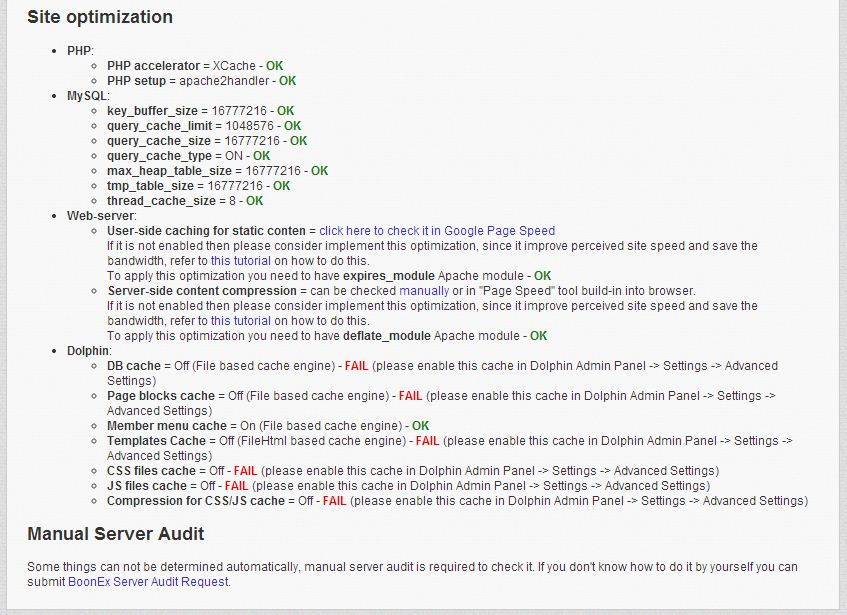Click the 'PHP setup' label

point(136,81)
